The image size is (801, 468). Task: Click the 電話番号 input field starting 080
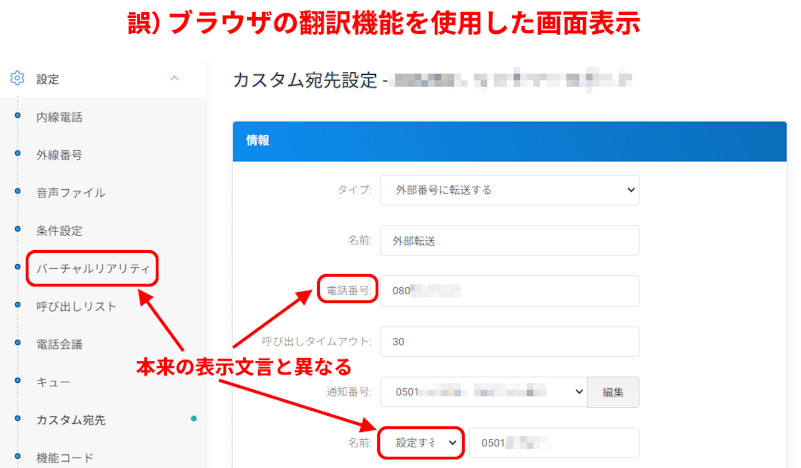coord(510,291)
